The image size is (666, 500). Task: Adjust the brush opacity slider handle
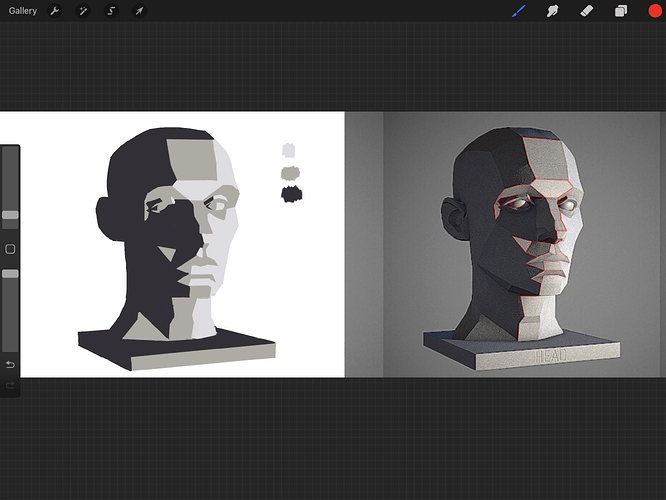10,274
